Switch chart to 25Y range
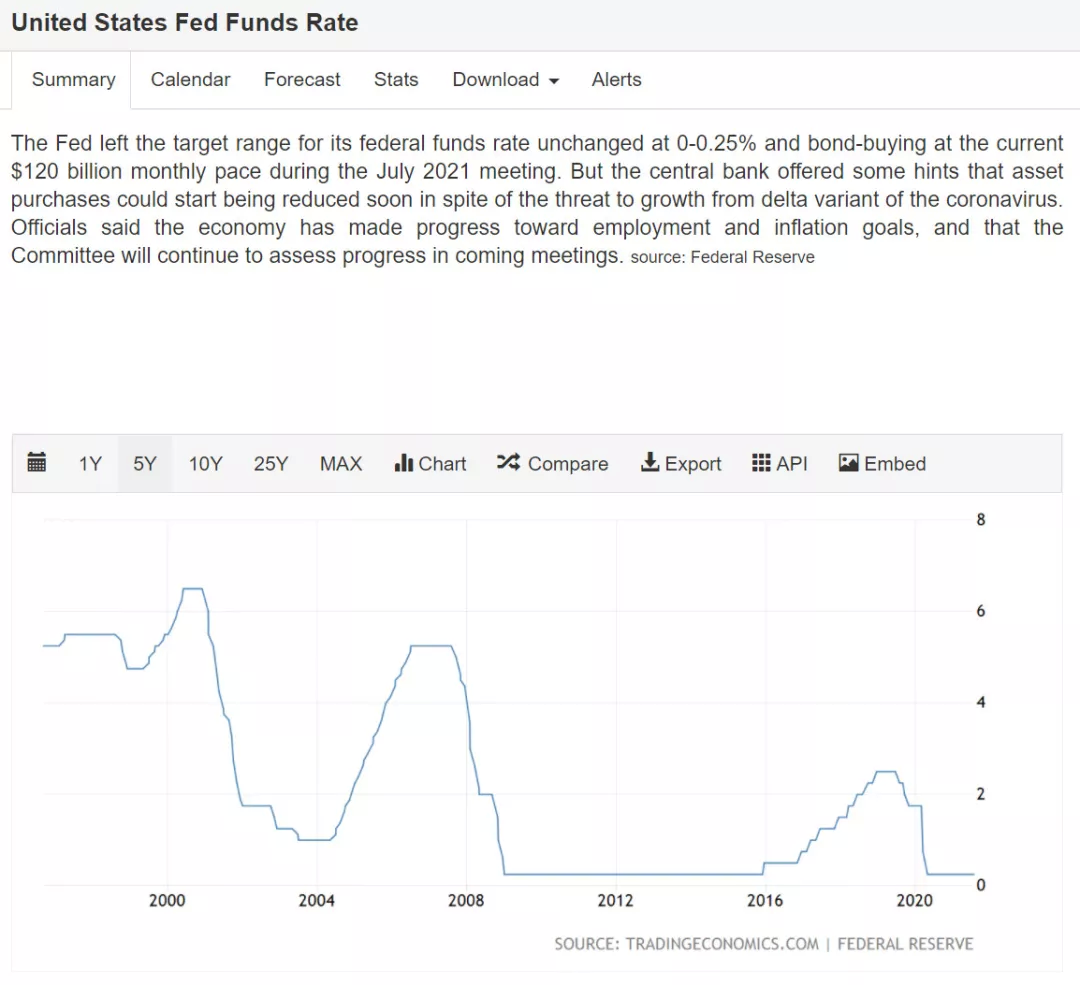Image resolution: width=1080 pixels, height=985 pixels. click(x=271, y=464)
